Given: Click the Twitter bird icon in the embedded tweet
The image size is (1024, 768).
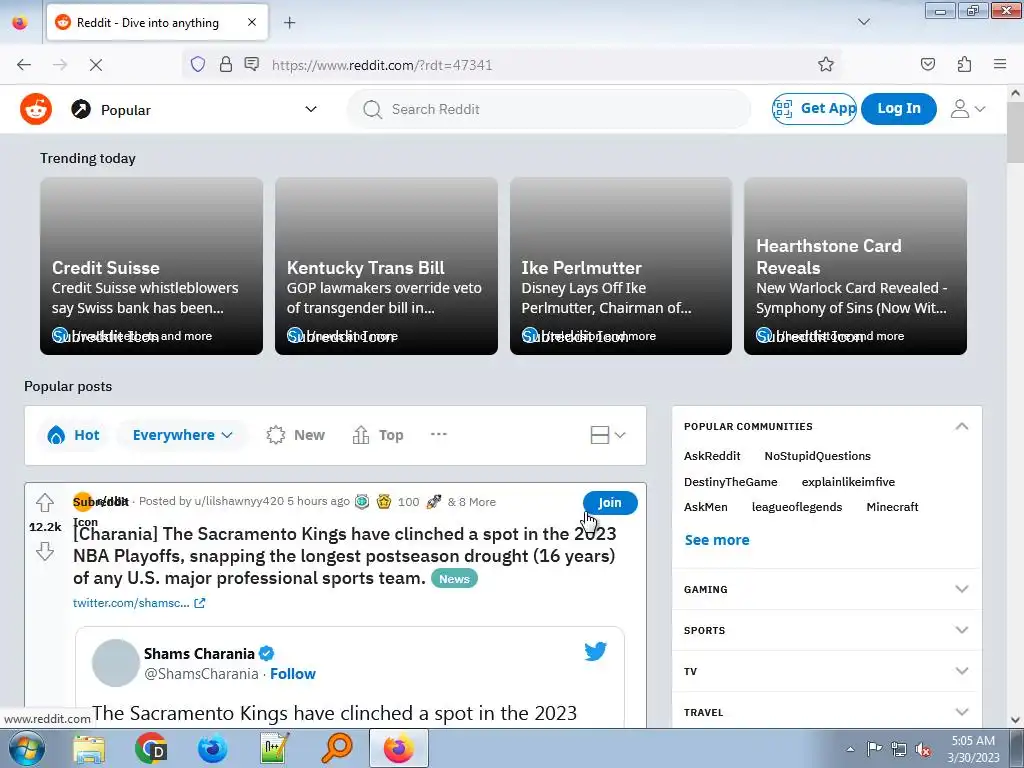Looking at the screenshot, I should point(595,651).
